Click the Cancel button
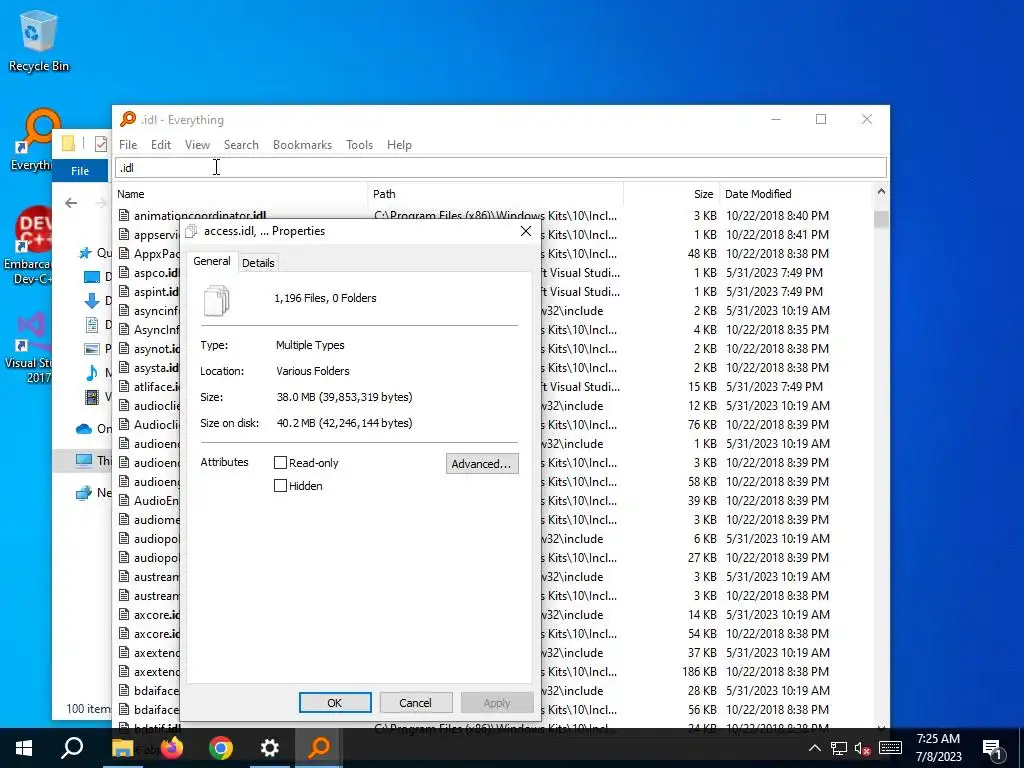Image resolution: width=1024 pixels, height=768 pixels. pyautogui.click(x=415, y=703)
